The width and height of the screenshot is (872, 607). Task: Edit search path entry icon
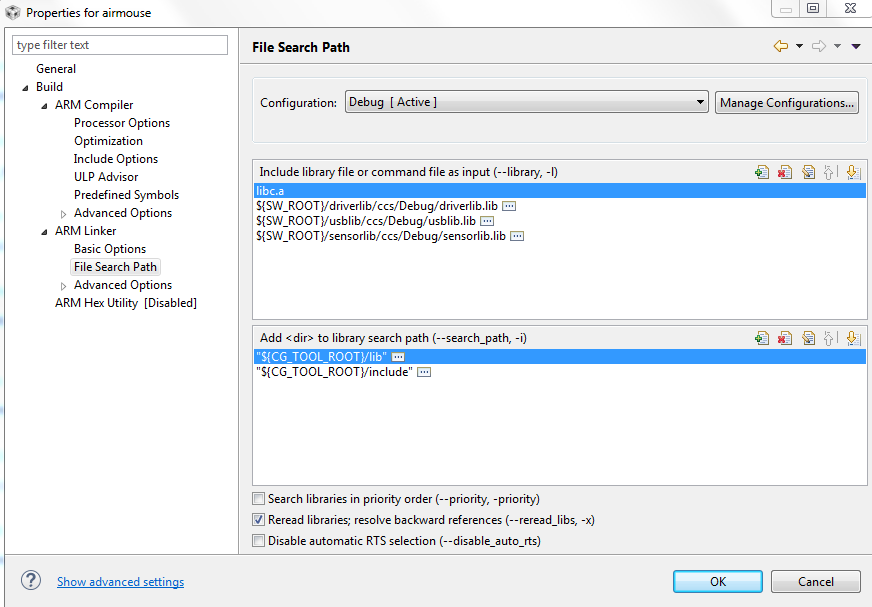(808, 338)
